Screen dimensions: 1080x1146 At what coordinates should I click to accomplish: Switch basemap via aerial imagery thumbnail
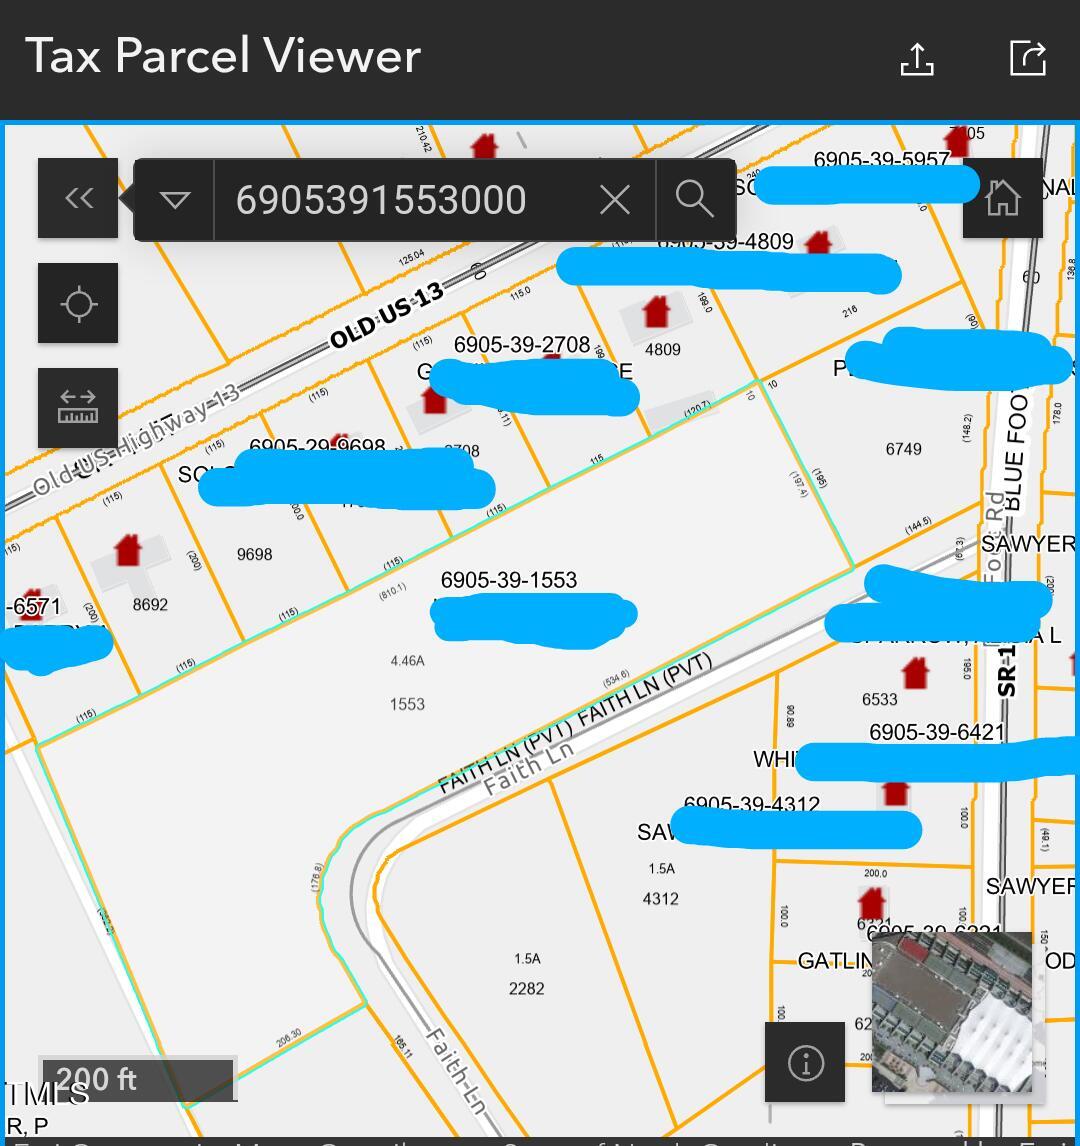coord(951,1012)
